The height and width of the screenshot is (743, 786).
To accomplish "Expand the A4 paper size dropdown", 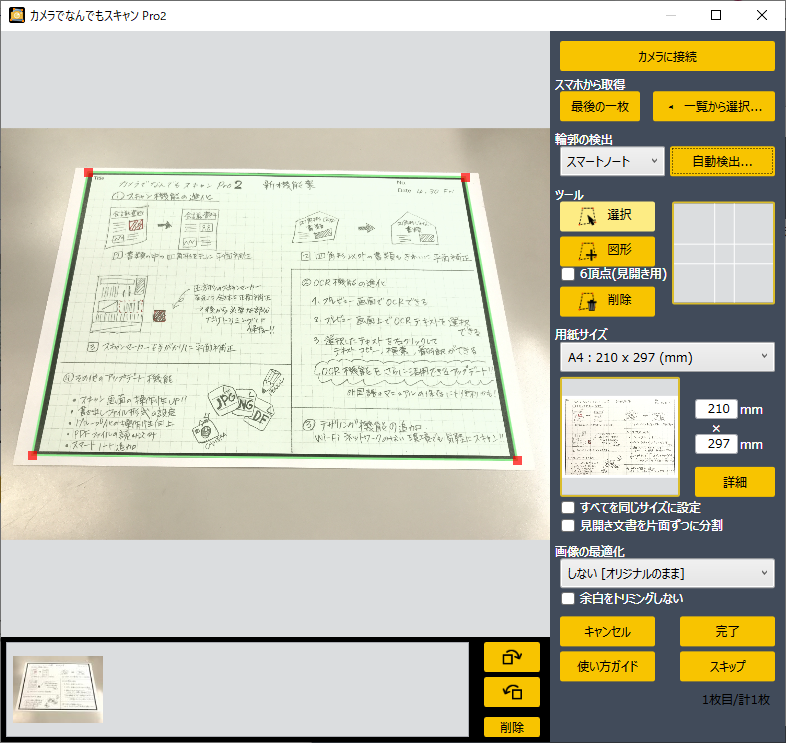I will (666, 357).
